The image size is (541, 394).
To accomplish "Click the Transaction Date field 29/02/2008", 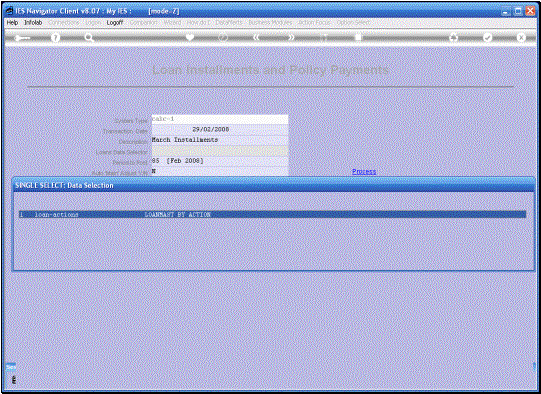I will pyautogui.click(x=220, y=129).
